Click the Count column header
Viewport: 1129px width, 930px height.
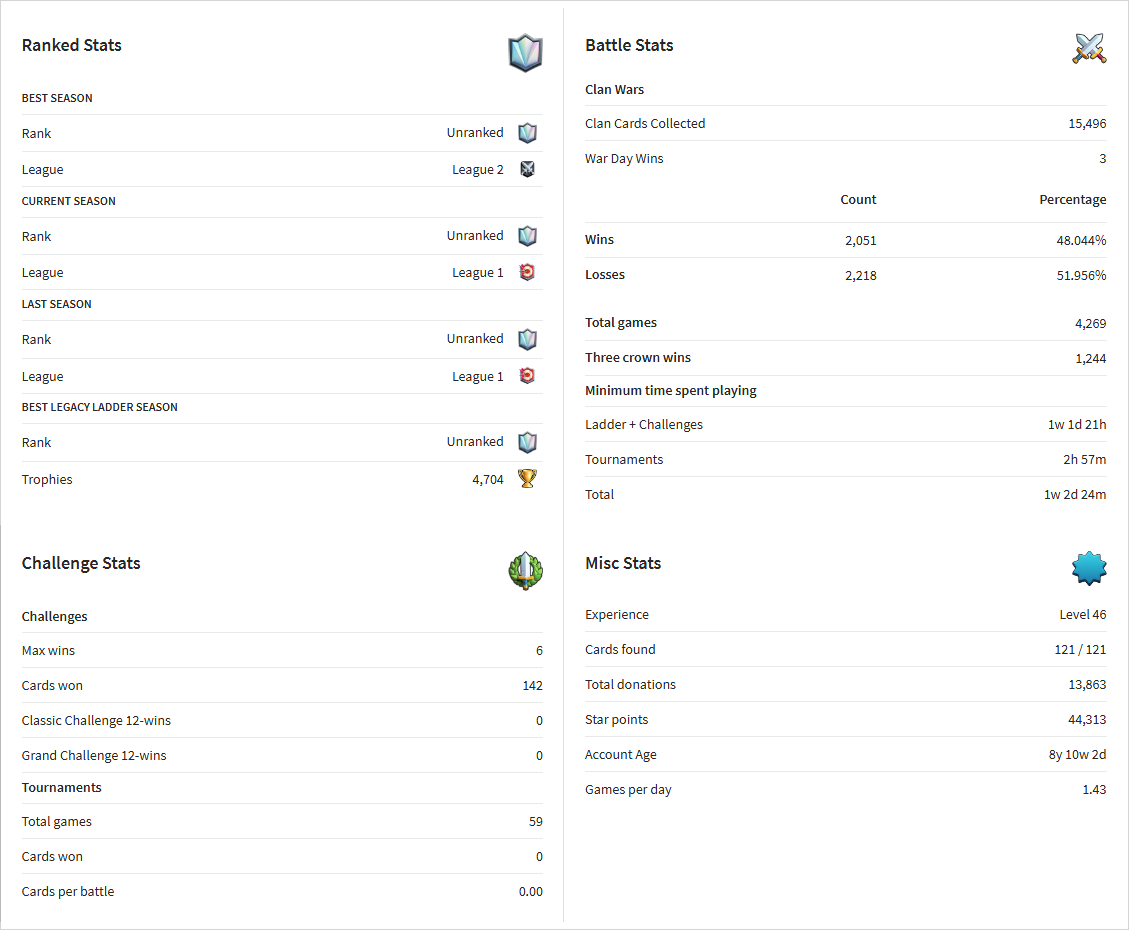click(858, 199)
